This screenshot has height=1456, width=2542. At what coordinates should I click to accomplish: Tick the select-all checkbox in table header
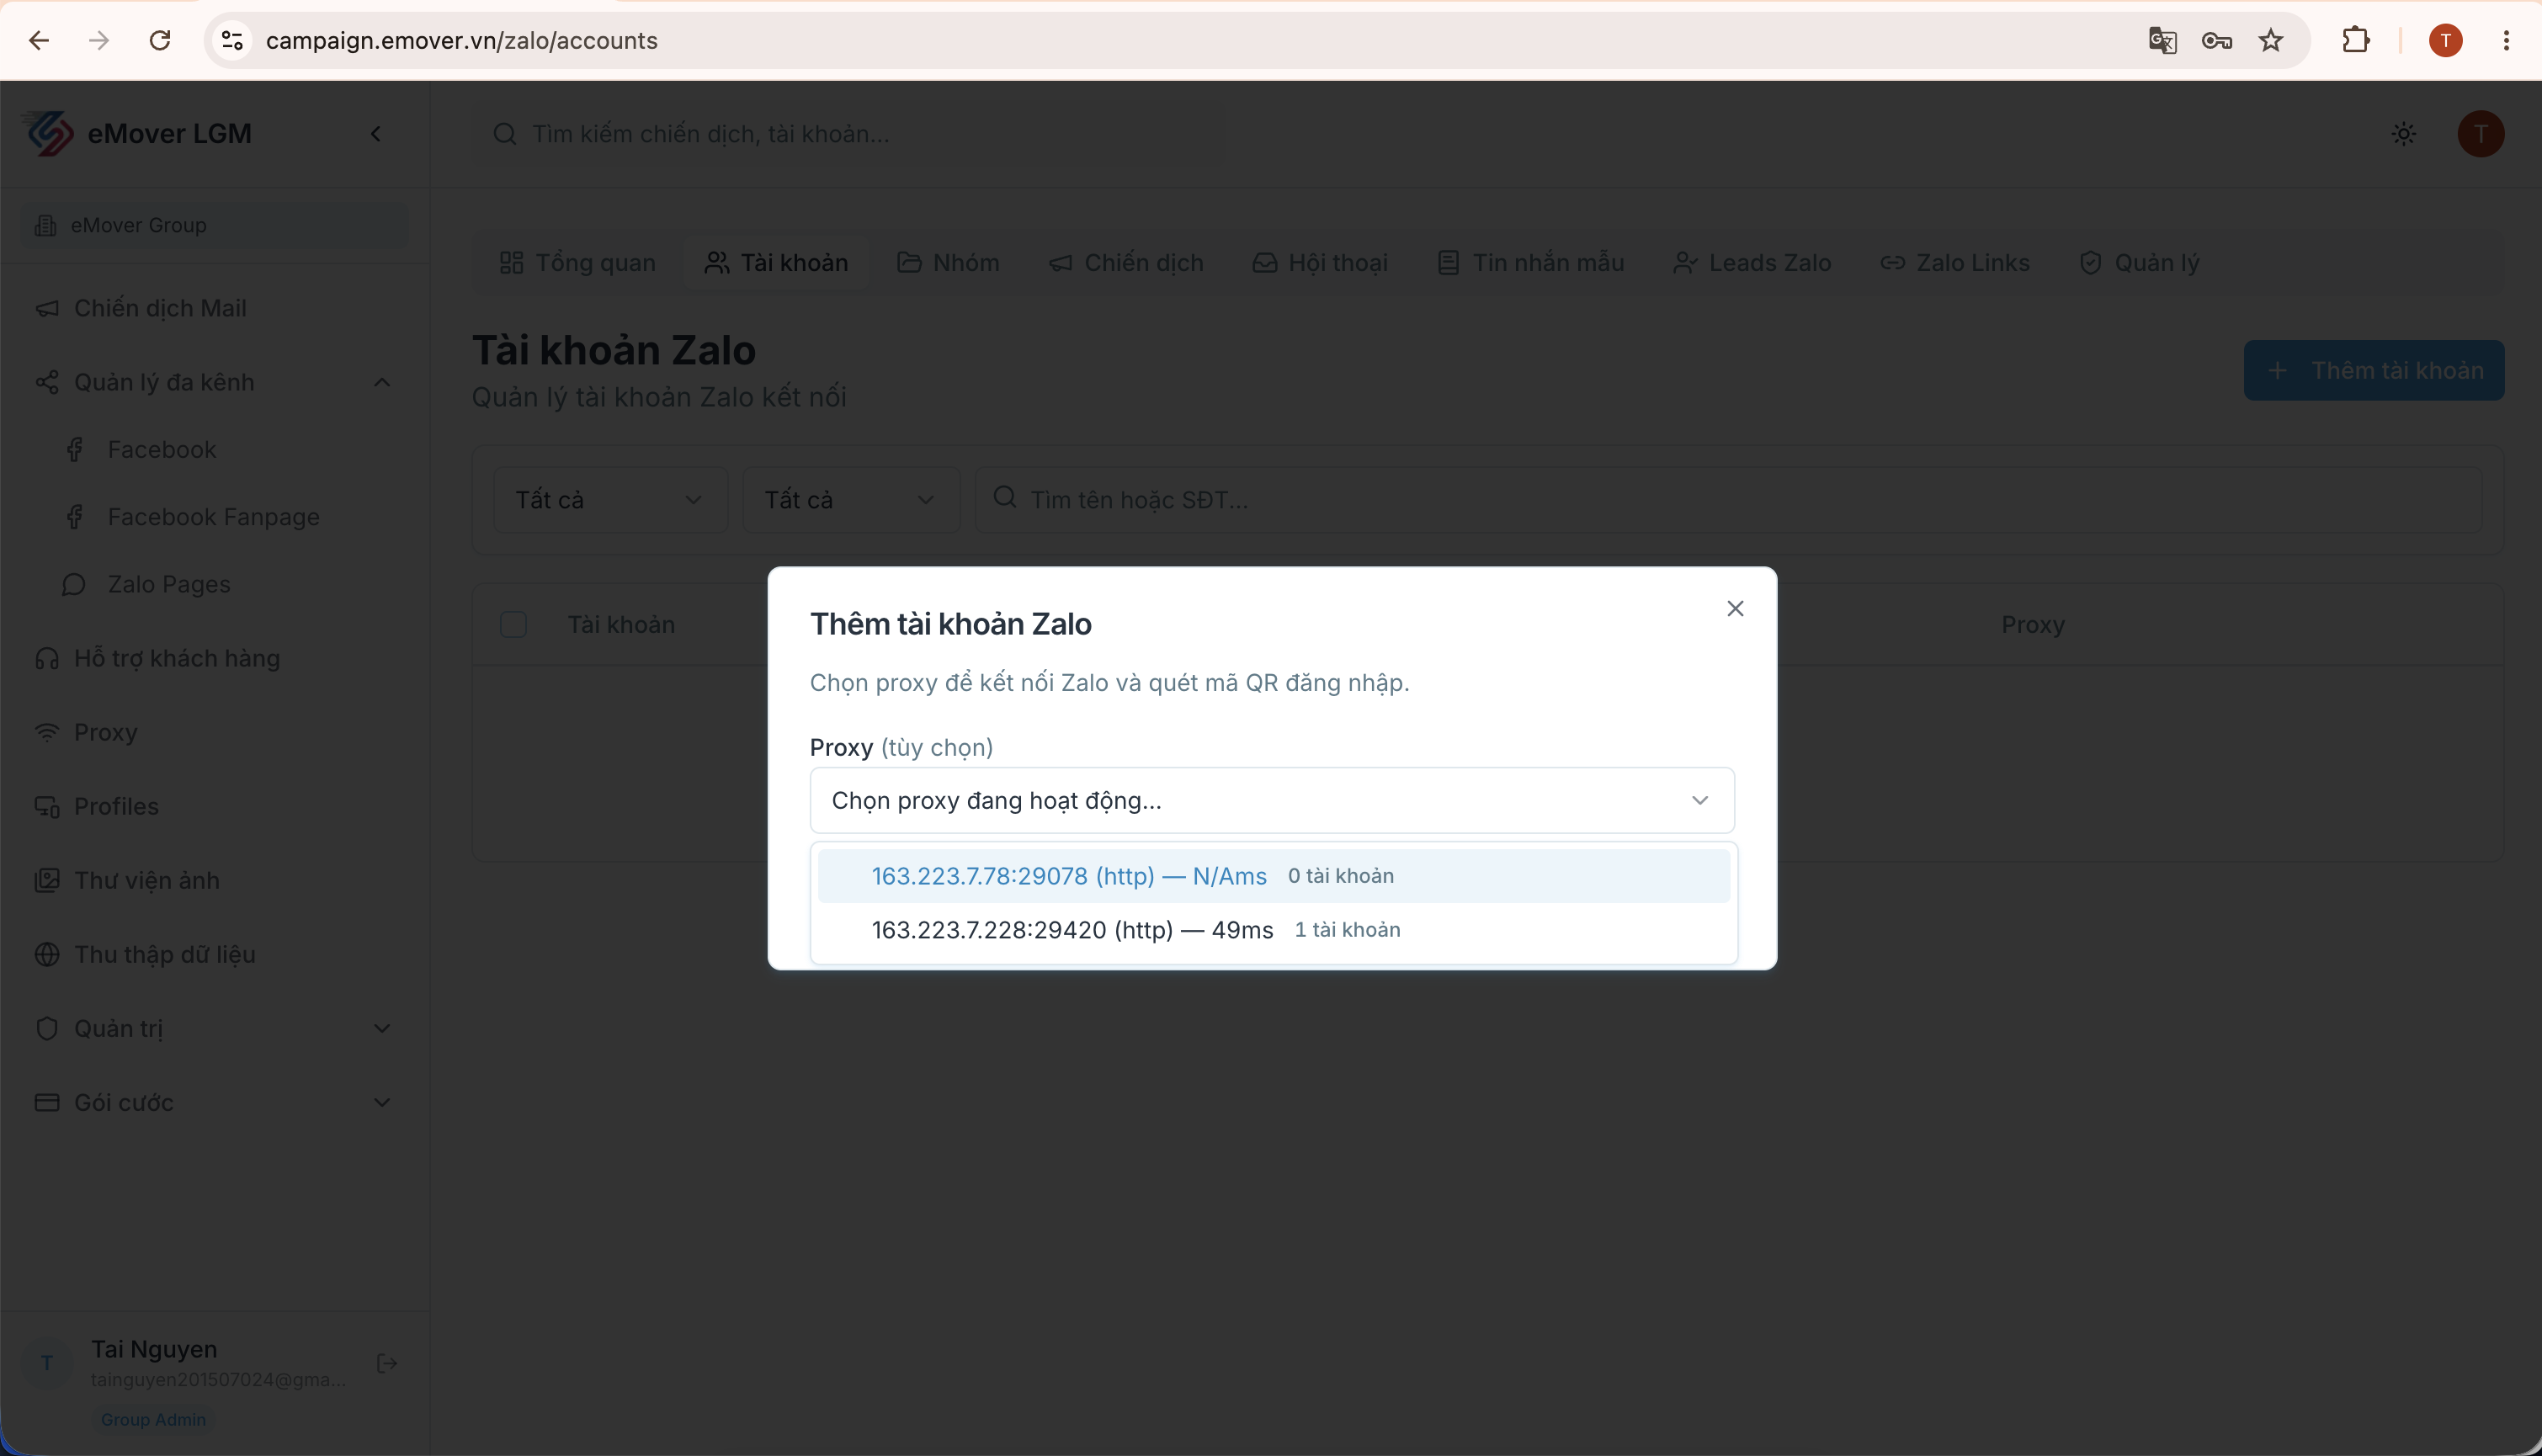pyautogui.click(x=513, y=625)
